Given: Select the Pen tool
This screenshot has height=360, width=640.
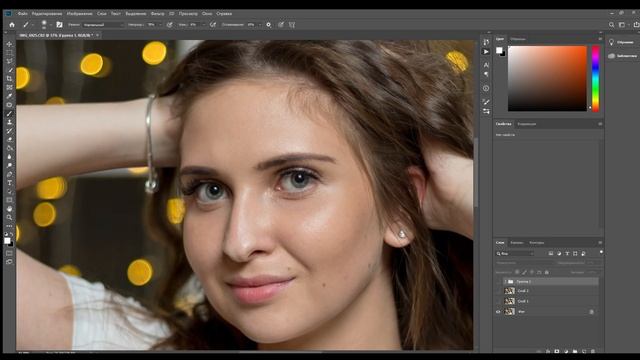Looking at the screenshot, I should pyautogui.click(x=9, y=174).
